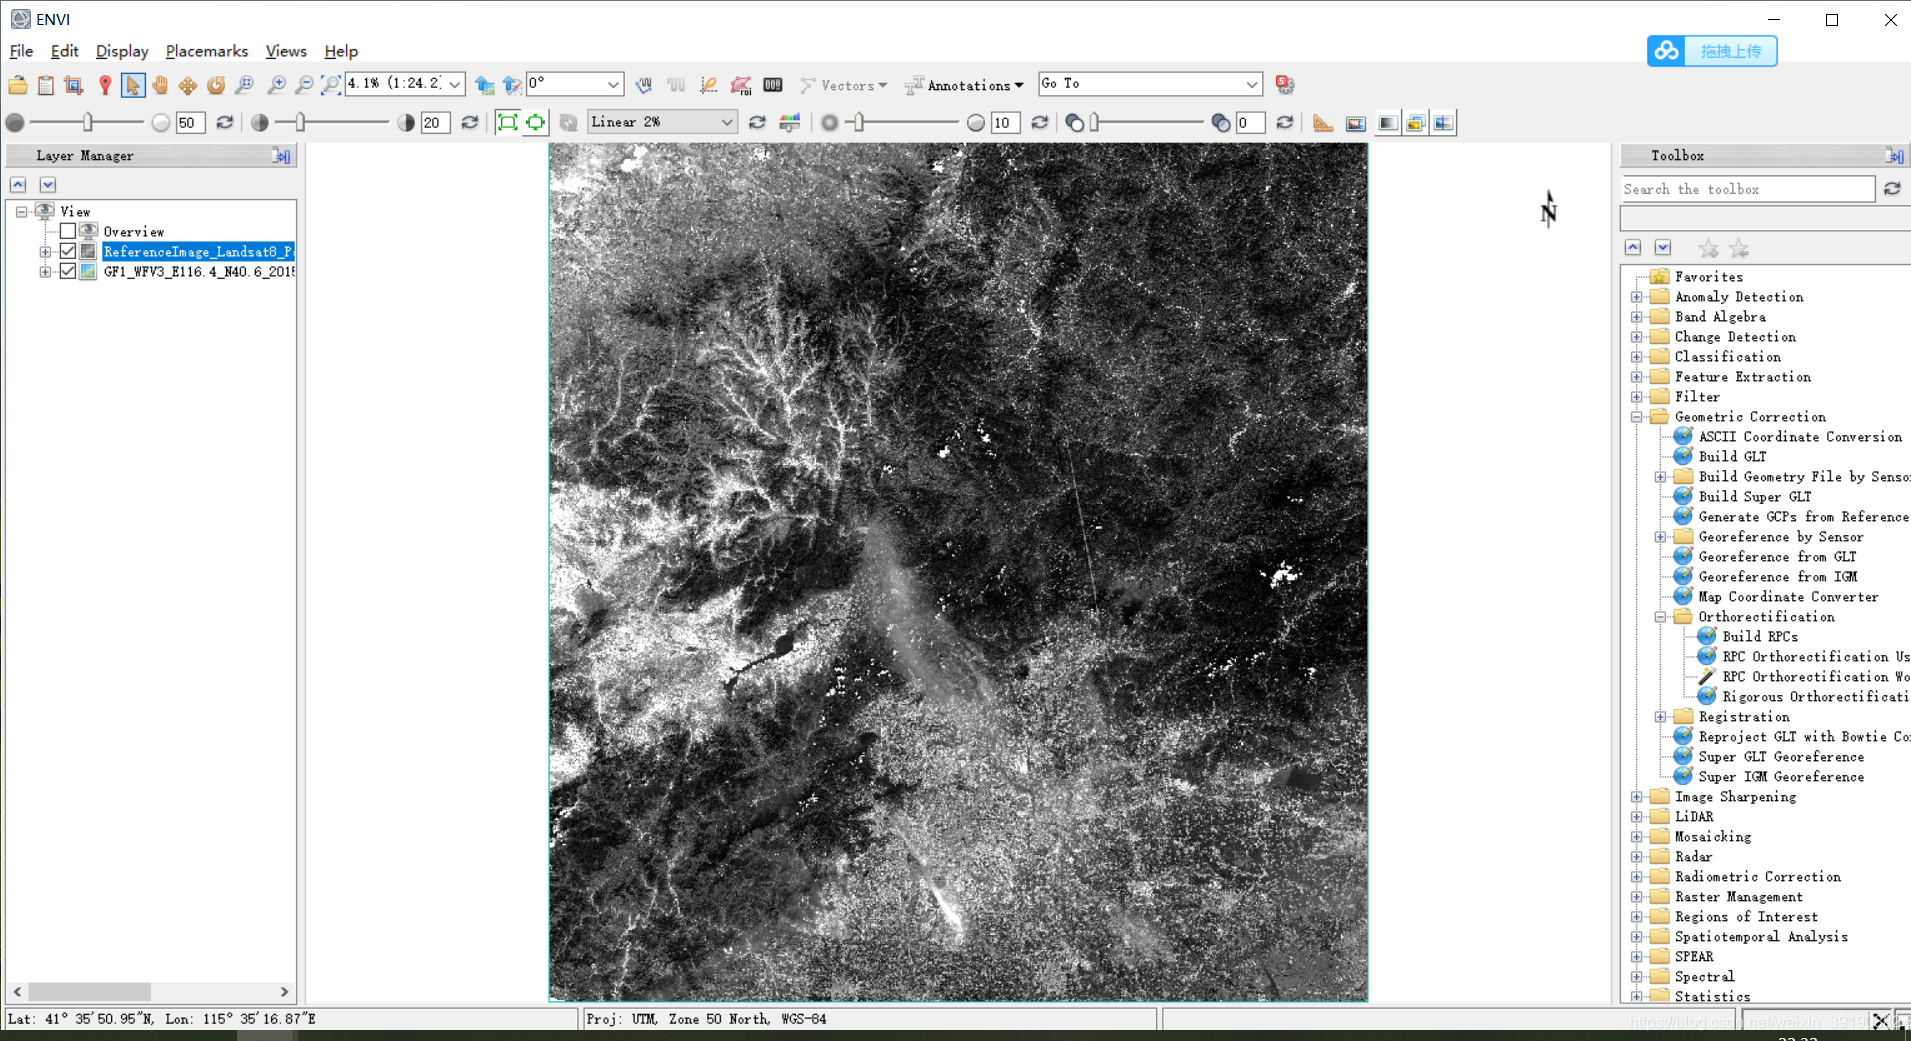
Task: Reset the contrast value beside field 20
Action: (470, 122)
